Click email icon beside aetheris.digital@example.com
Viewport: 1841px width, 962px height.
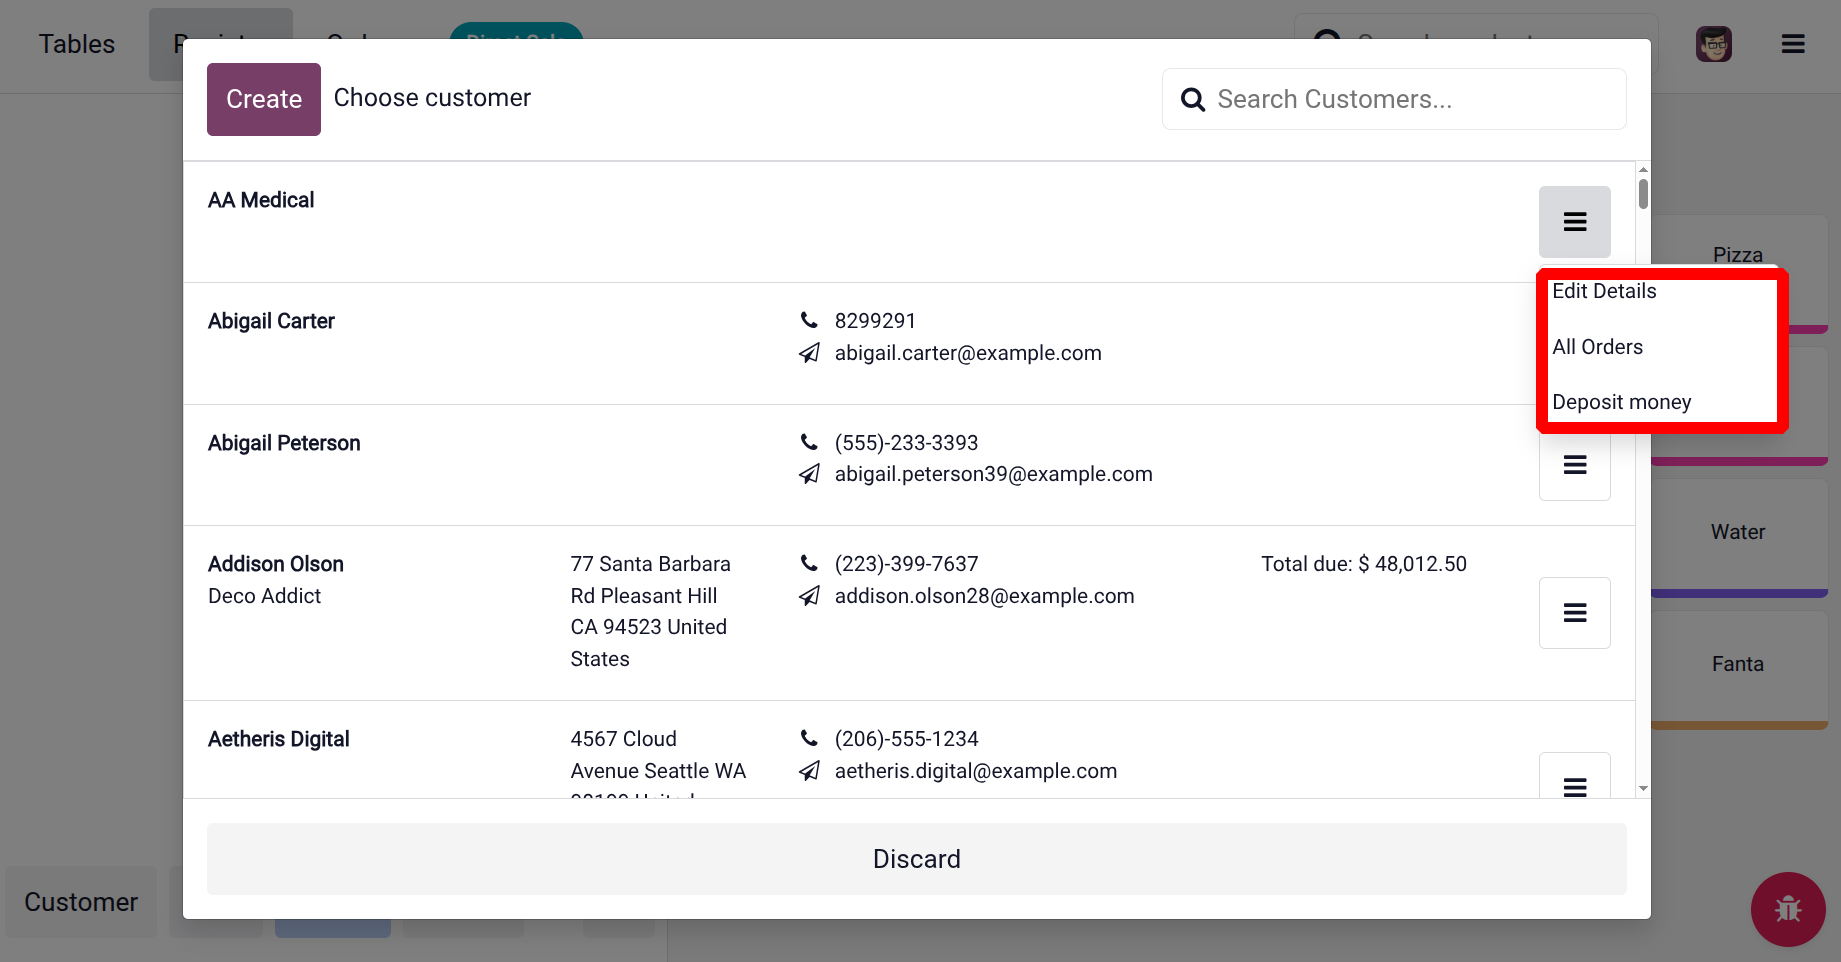[x=809, y=771]
